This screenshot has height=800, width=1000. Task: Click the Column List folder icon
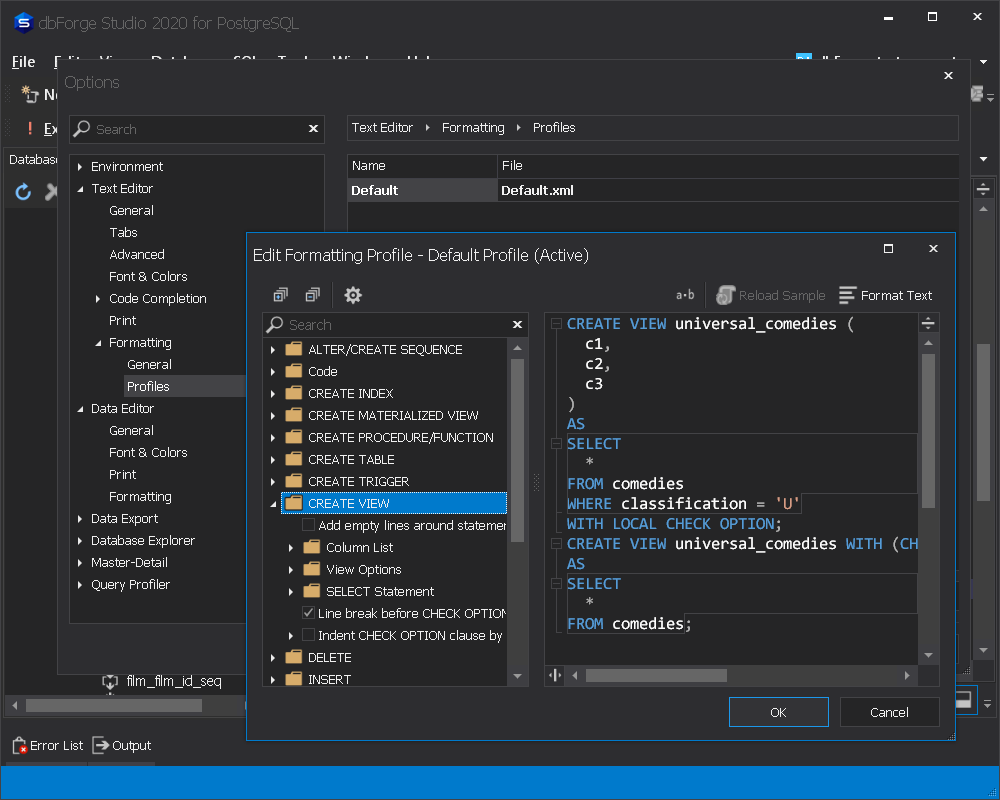tap(311, 547)
